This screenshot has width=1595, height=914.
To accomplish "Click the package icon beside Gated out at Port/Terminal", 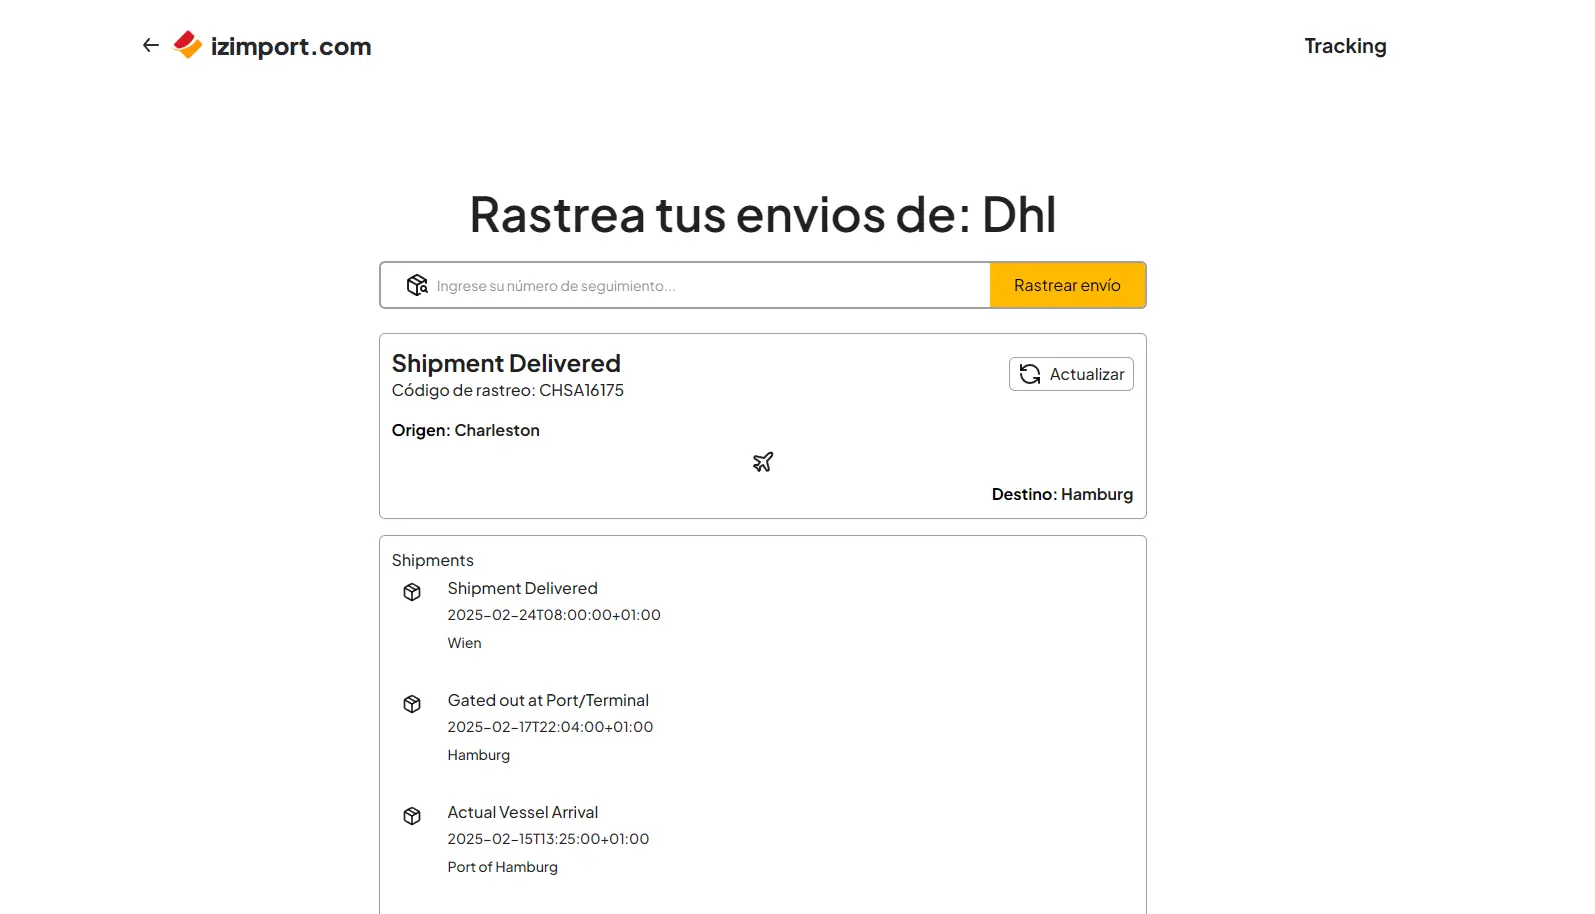I will (x=412, y=704).
